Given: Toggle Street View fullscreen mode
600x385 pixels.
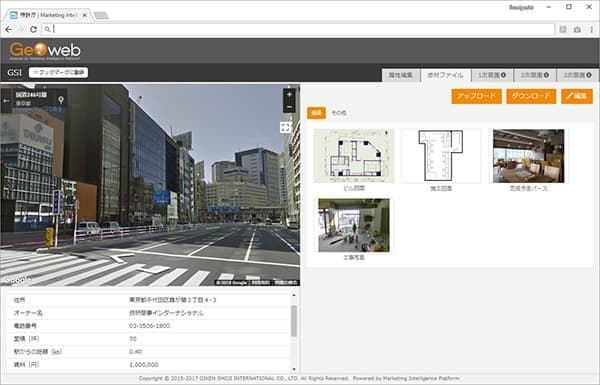Looking at the screenshot, I should (285, 127).
